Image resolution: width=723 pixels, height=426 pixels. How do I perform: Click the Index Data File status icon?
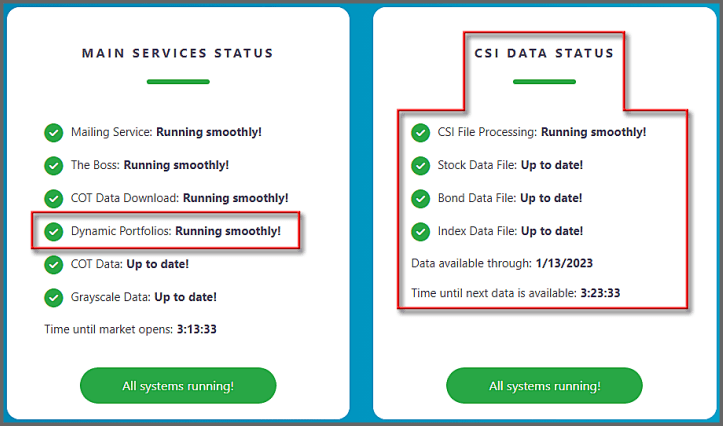click(x=420, y=231)
